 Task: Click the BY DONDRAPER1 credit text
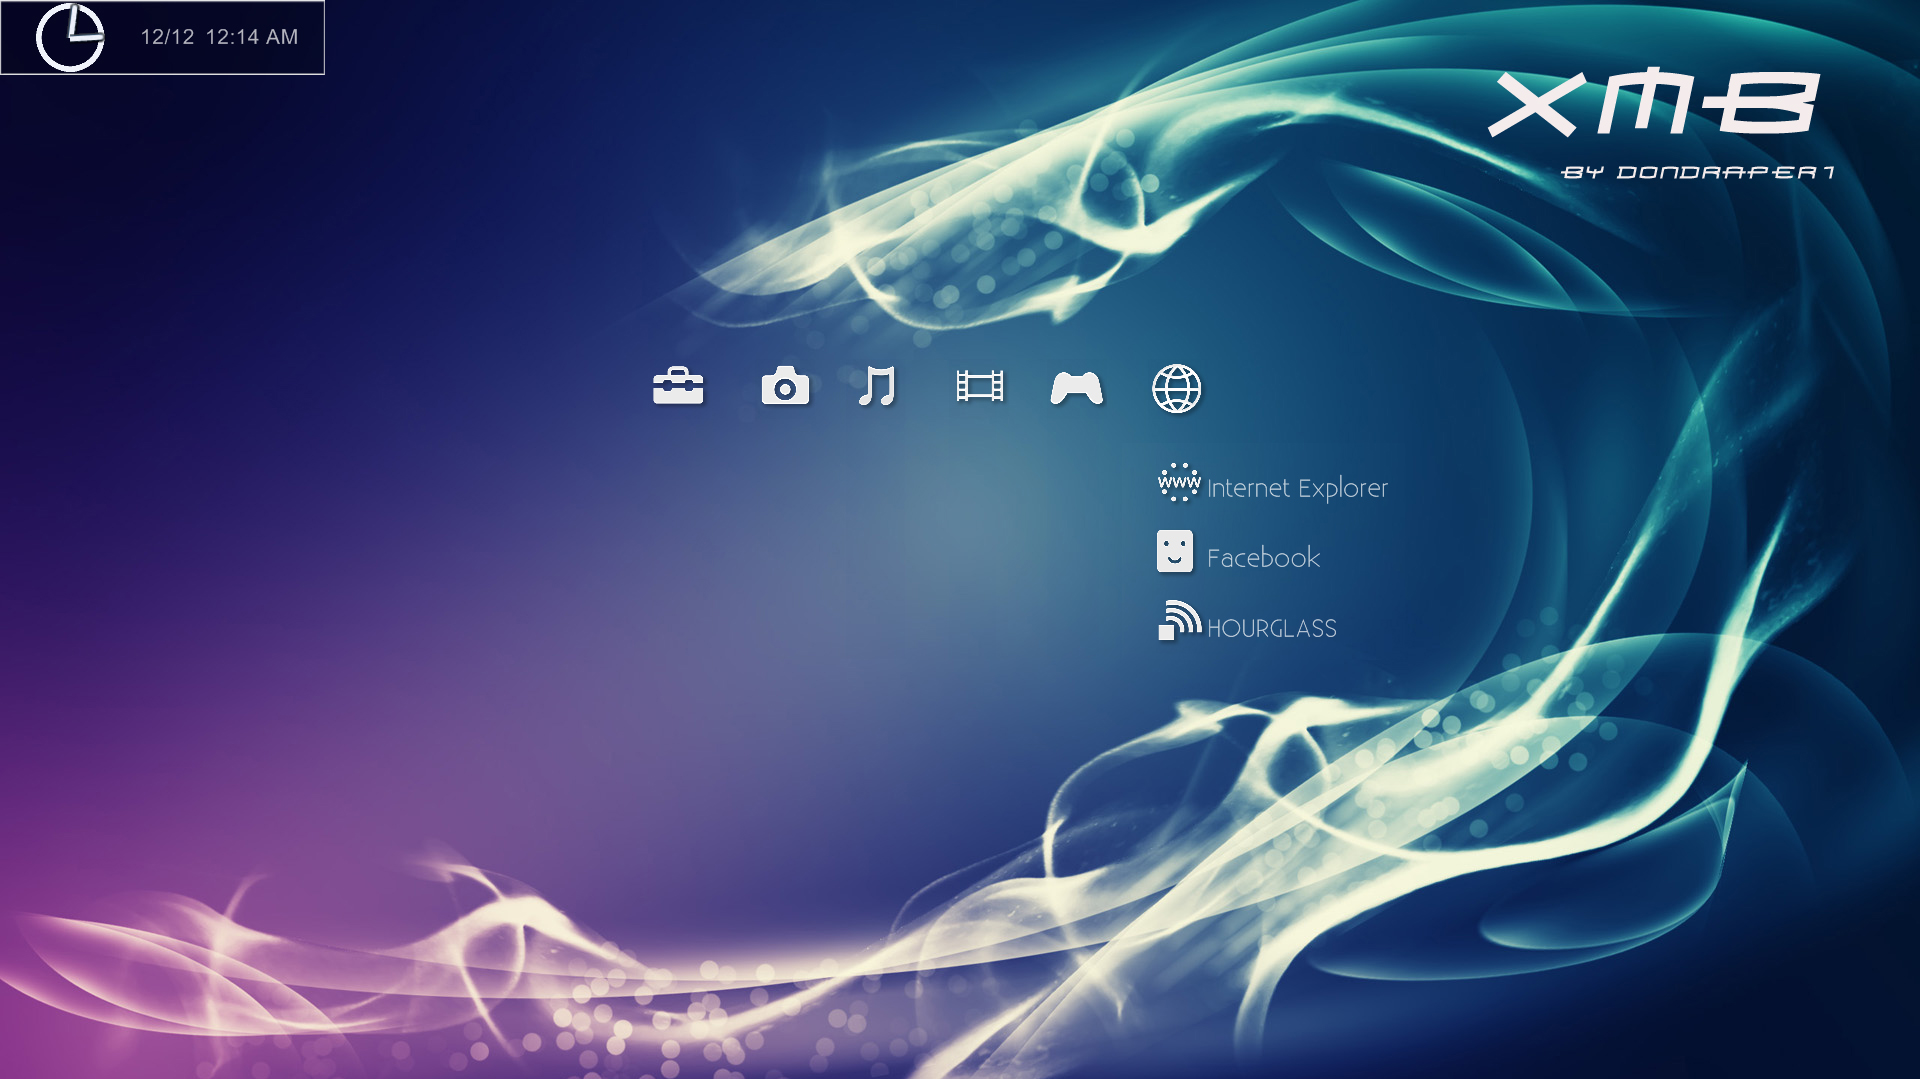click(x=1698, y=172)
